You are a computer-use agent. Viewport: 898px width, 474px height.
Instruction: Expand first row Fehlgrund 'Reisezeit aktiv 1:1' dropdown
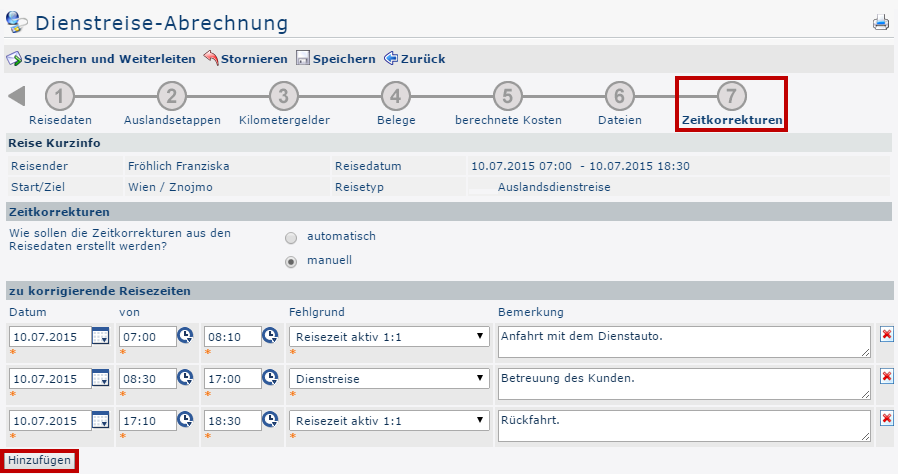click(x=387, y=337)
